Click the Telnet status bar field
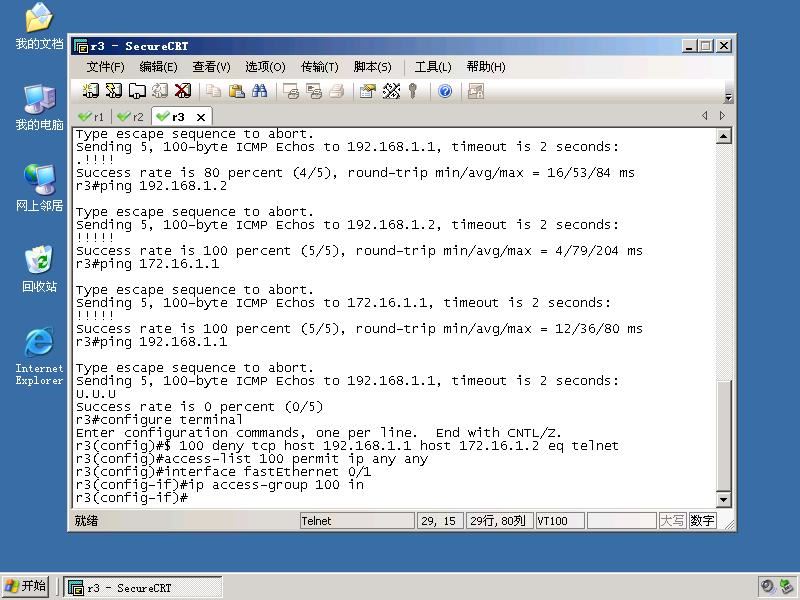Viewport: 800px width, 600px height. pyautogui.click(x=357, y=521)
